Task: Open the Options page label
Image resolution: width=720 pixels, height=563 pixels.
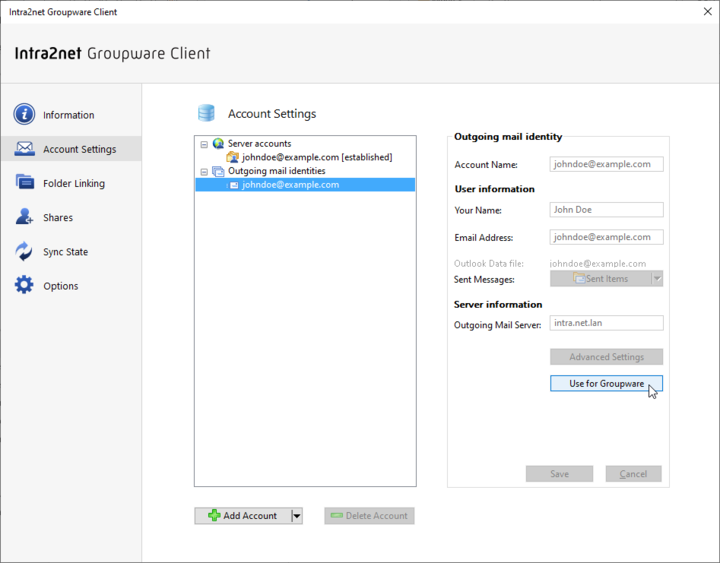Action: (x=61, y=286)
